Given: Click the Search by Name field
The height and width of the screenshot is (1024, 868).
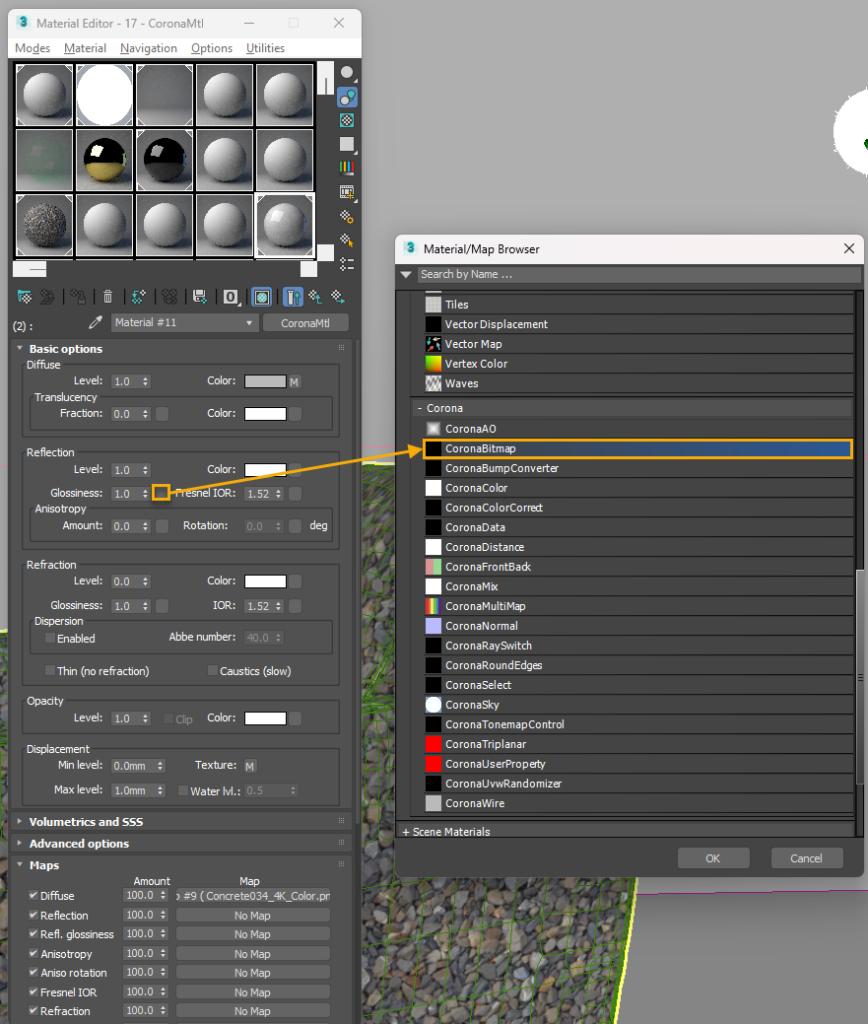Looking at the screenshot, I should pos(637,274).
